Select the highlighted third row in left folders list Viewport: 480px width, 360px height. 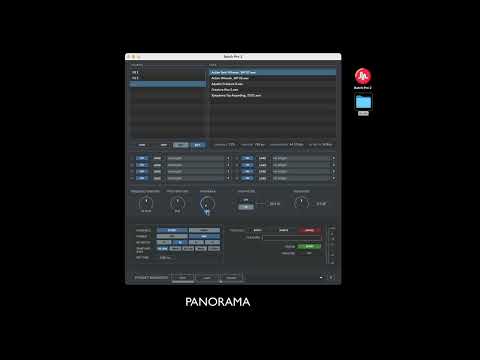(x=168, y=84)
